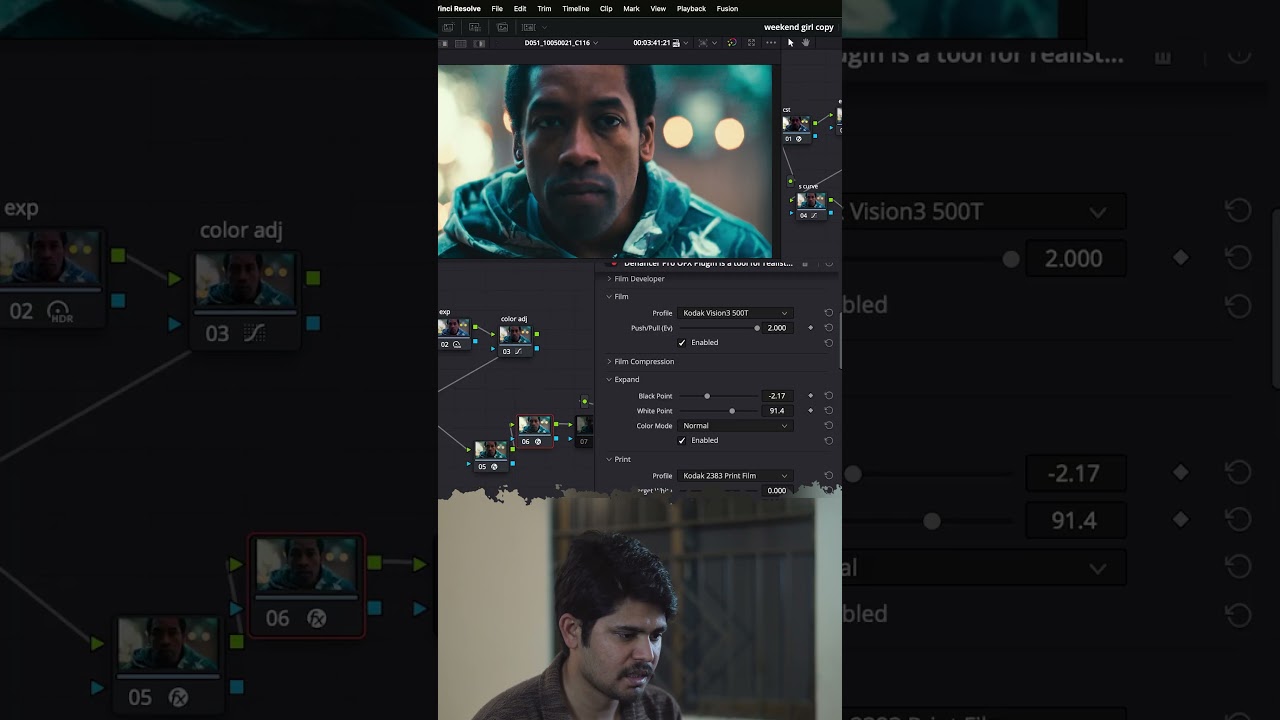
Task: Open the clips filmstrip dropdown arrow
Action: [544, 27]
